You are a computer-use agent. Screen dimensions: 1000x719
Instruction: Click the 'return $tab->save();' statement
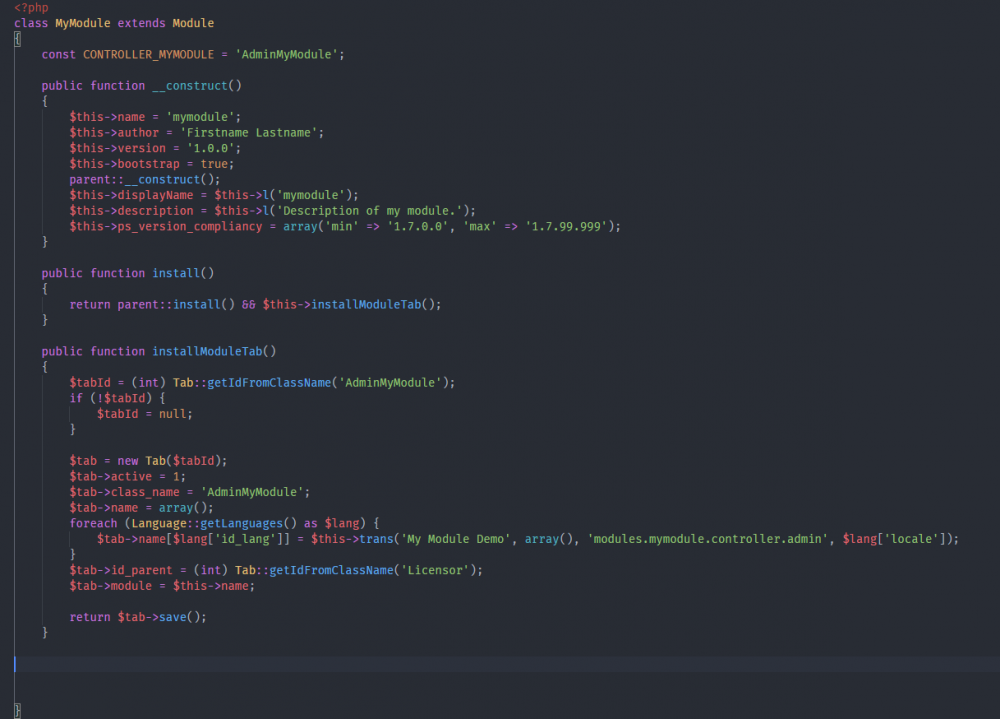[x=138, y=617]
